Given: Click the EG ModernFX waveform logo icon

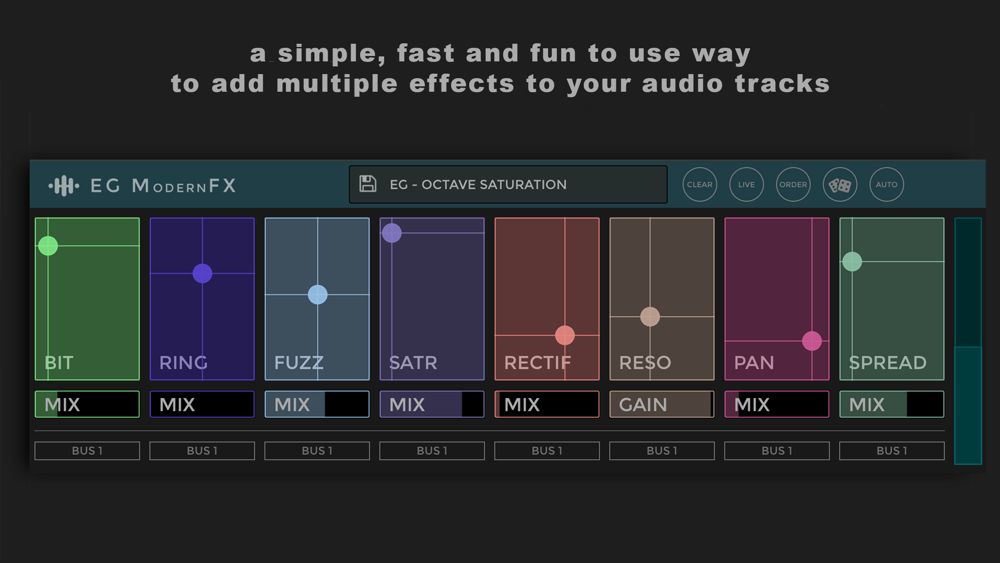Looking at the screenshot, I should click(64, 186).
